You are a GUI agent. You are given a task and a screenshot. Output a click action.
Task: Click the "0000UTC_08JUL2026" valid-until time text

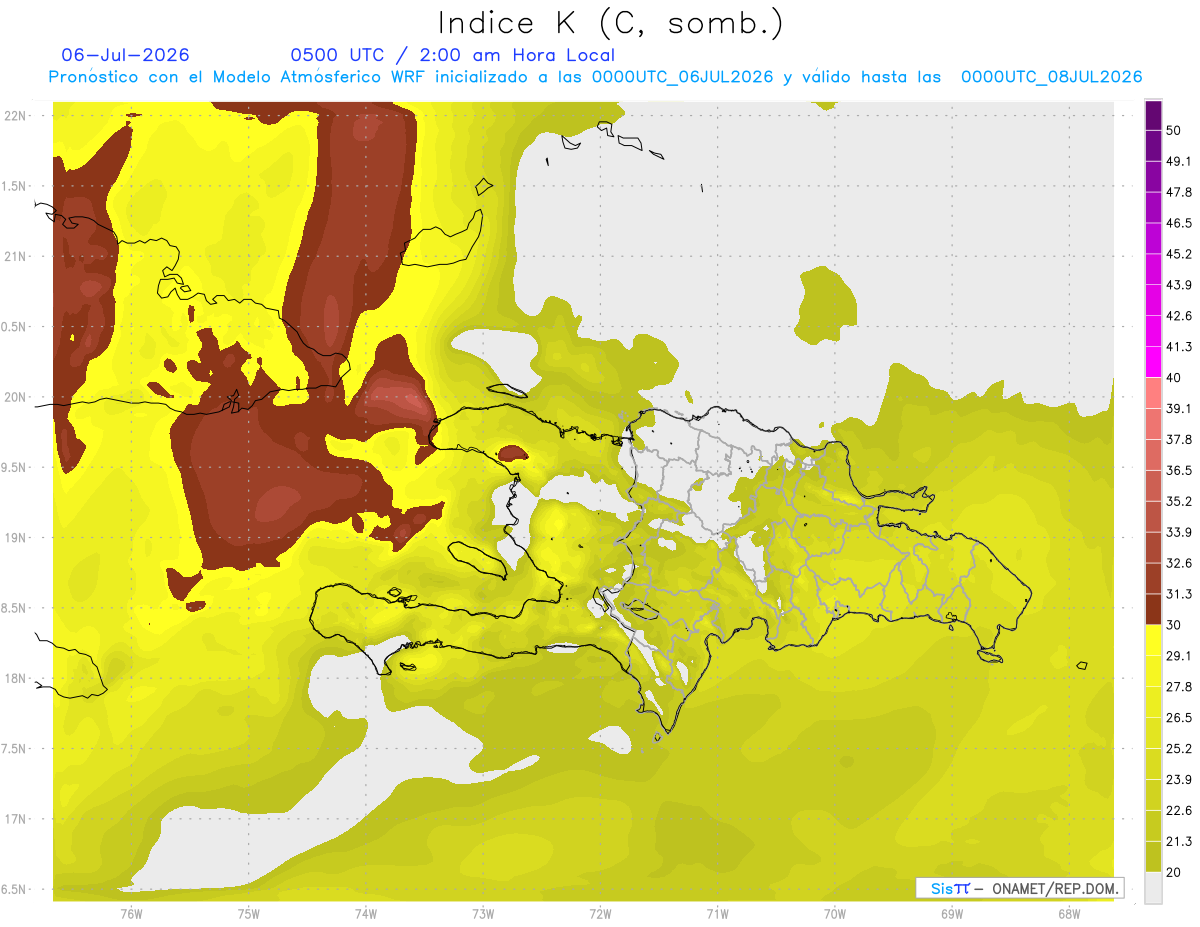click(x=1052, y=77)
